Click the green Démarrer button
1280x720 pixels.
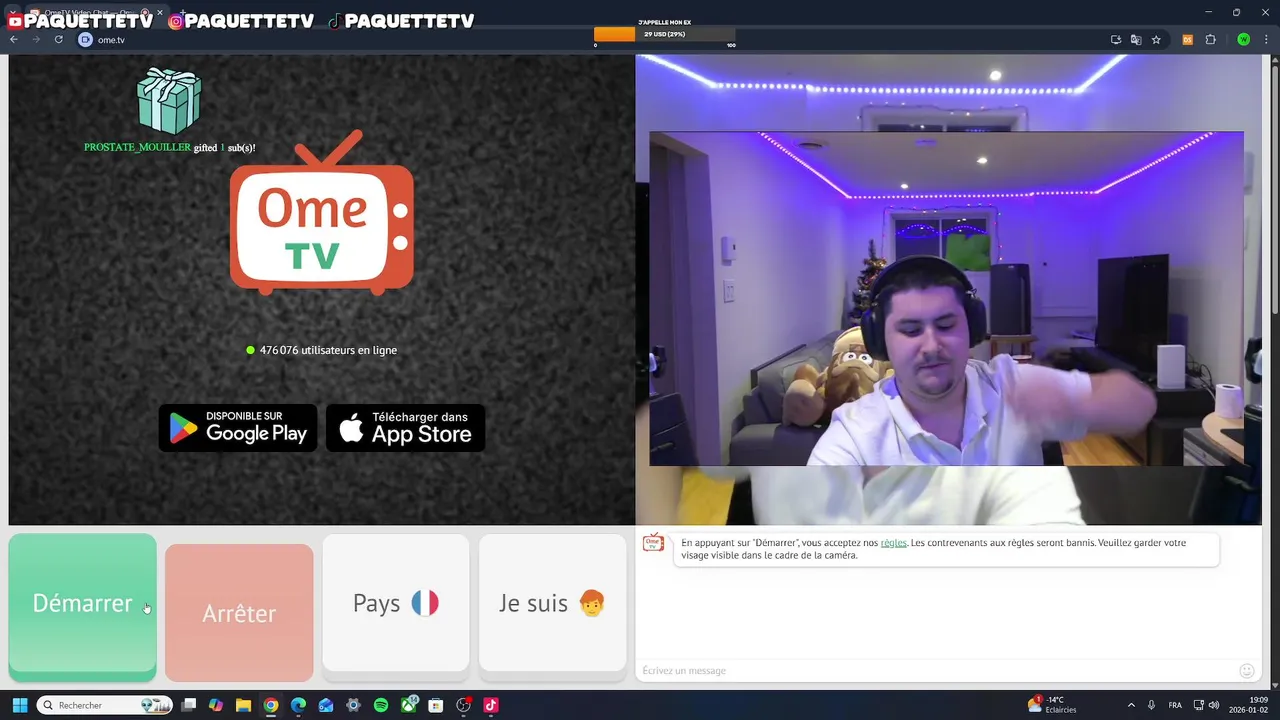click(82, 607)
